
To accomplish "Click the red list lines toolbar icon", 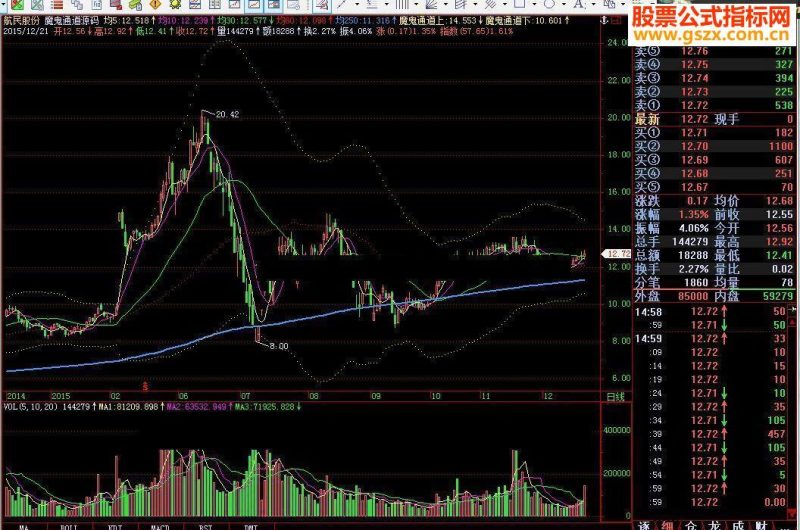I will click(57, 5).
